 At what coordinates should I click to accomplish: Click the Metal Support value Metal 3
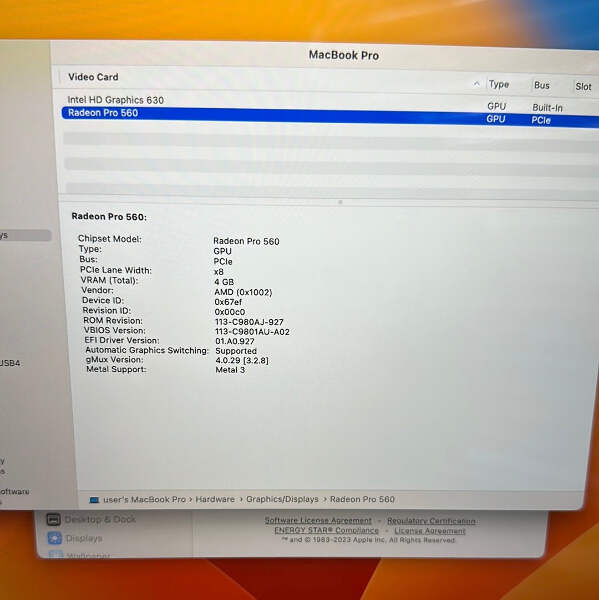click(230, 370)
